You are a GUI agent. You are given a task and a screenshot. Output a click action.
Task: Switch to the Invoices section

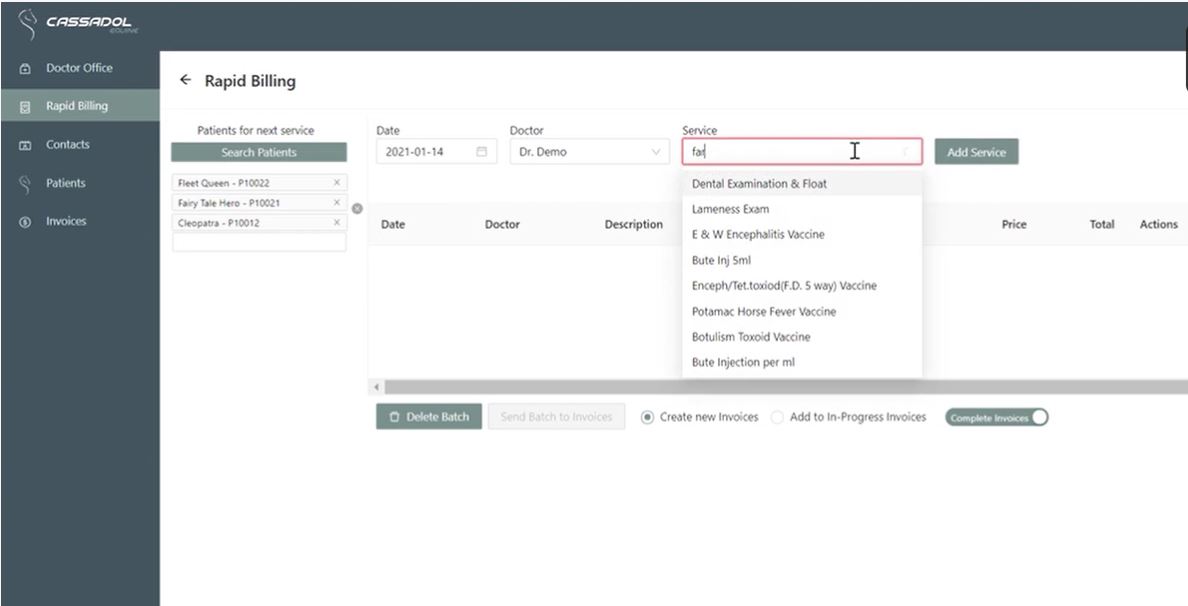(x=67, y=220)
